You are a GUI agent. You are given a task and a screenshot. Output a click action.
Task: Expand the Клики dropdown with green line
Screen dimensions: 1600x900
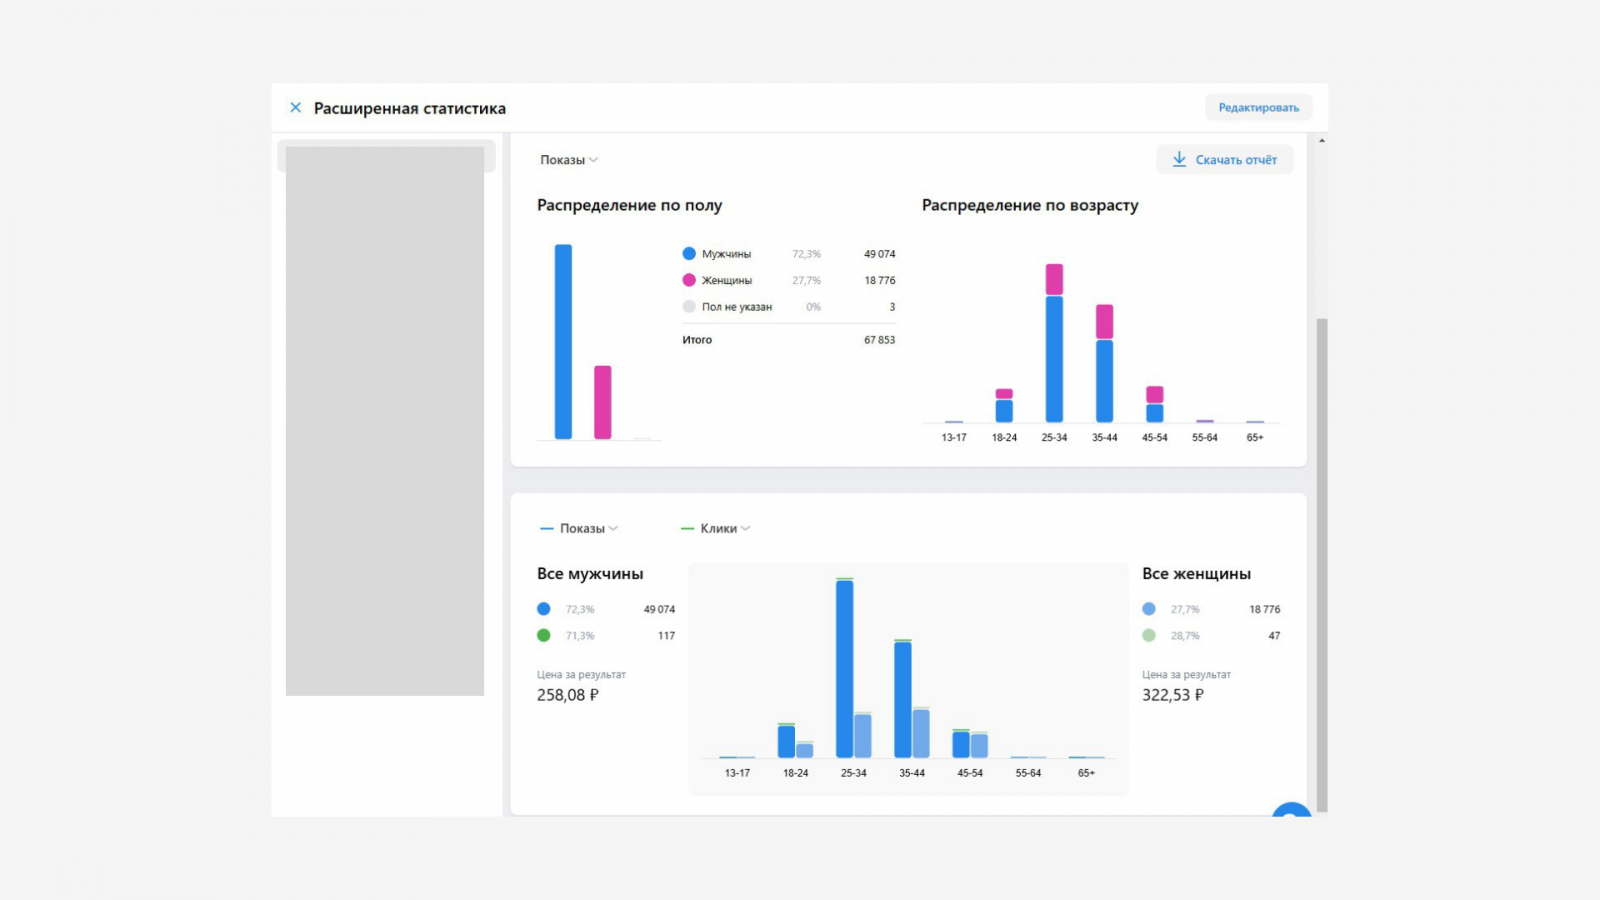click(x=716, y=528)
